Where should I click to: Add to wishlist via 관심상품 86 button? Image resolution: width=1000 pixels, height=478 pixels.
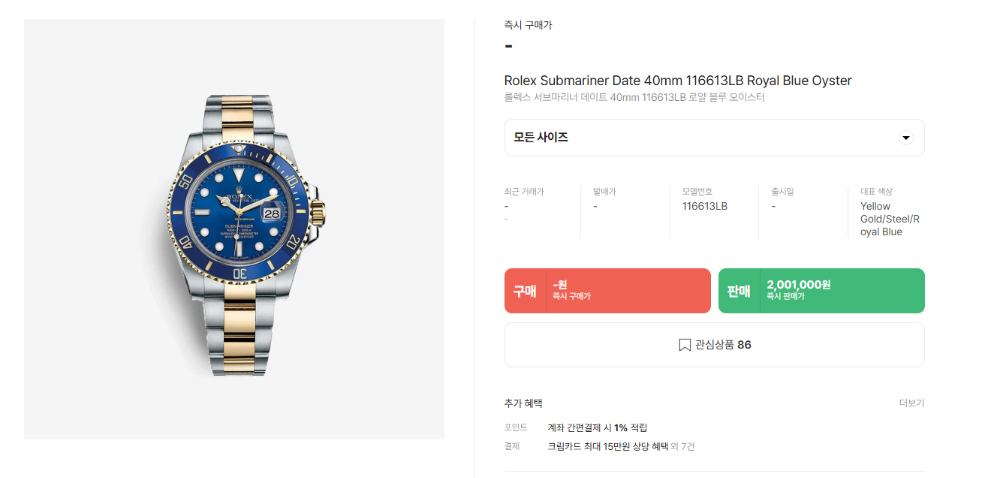point(714,345)
